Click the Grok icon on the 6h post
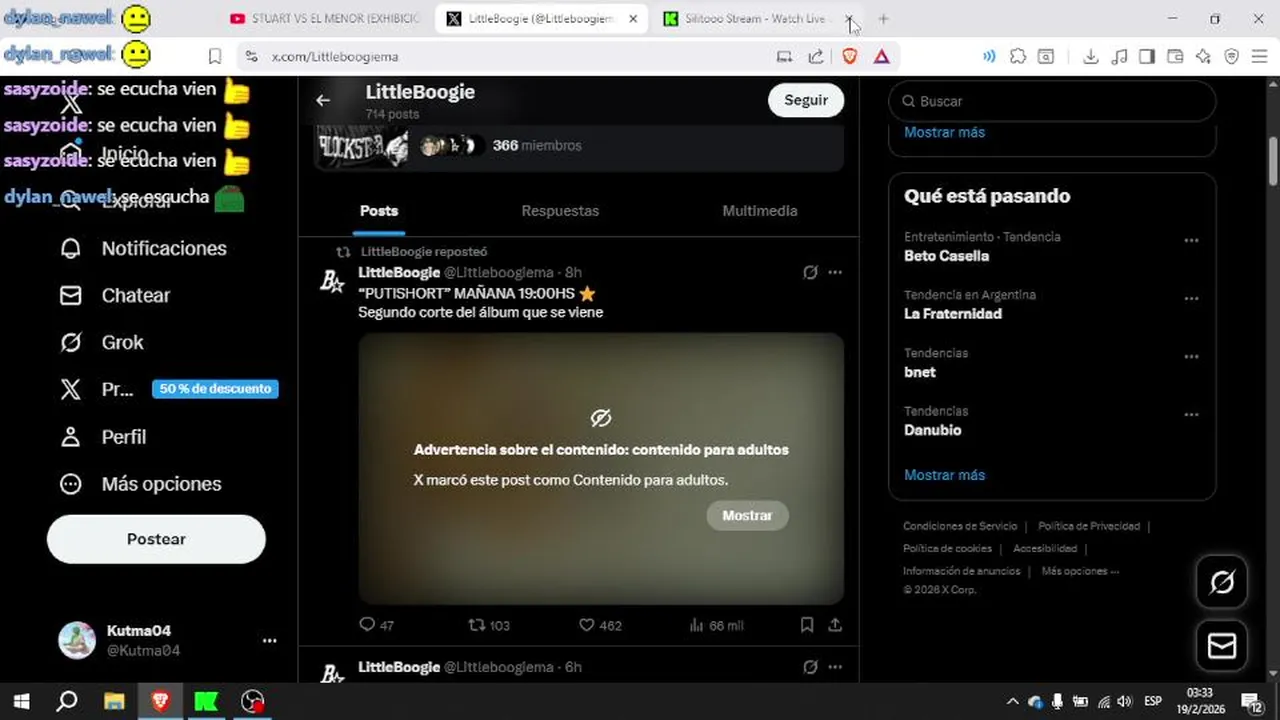Screen dimensions: 1280x720 tap(810, 667)
